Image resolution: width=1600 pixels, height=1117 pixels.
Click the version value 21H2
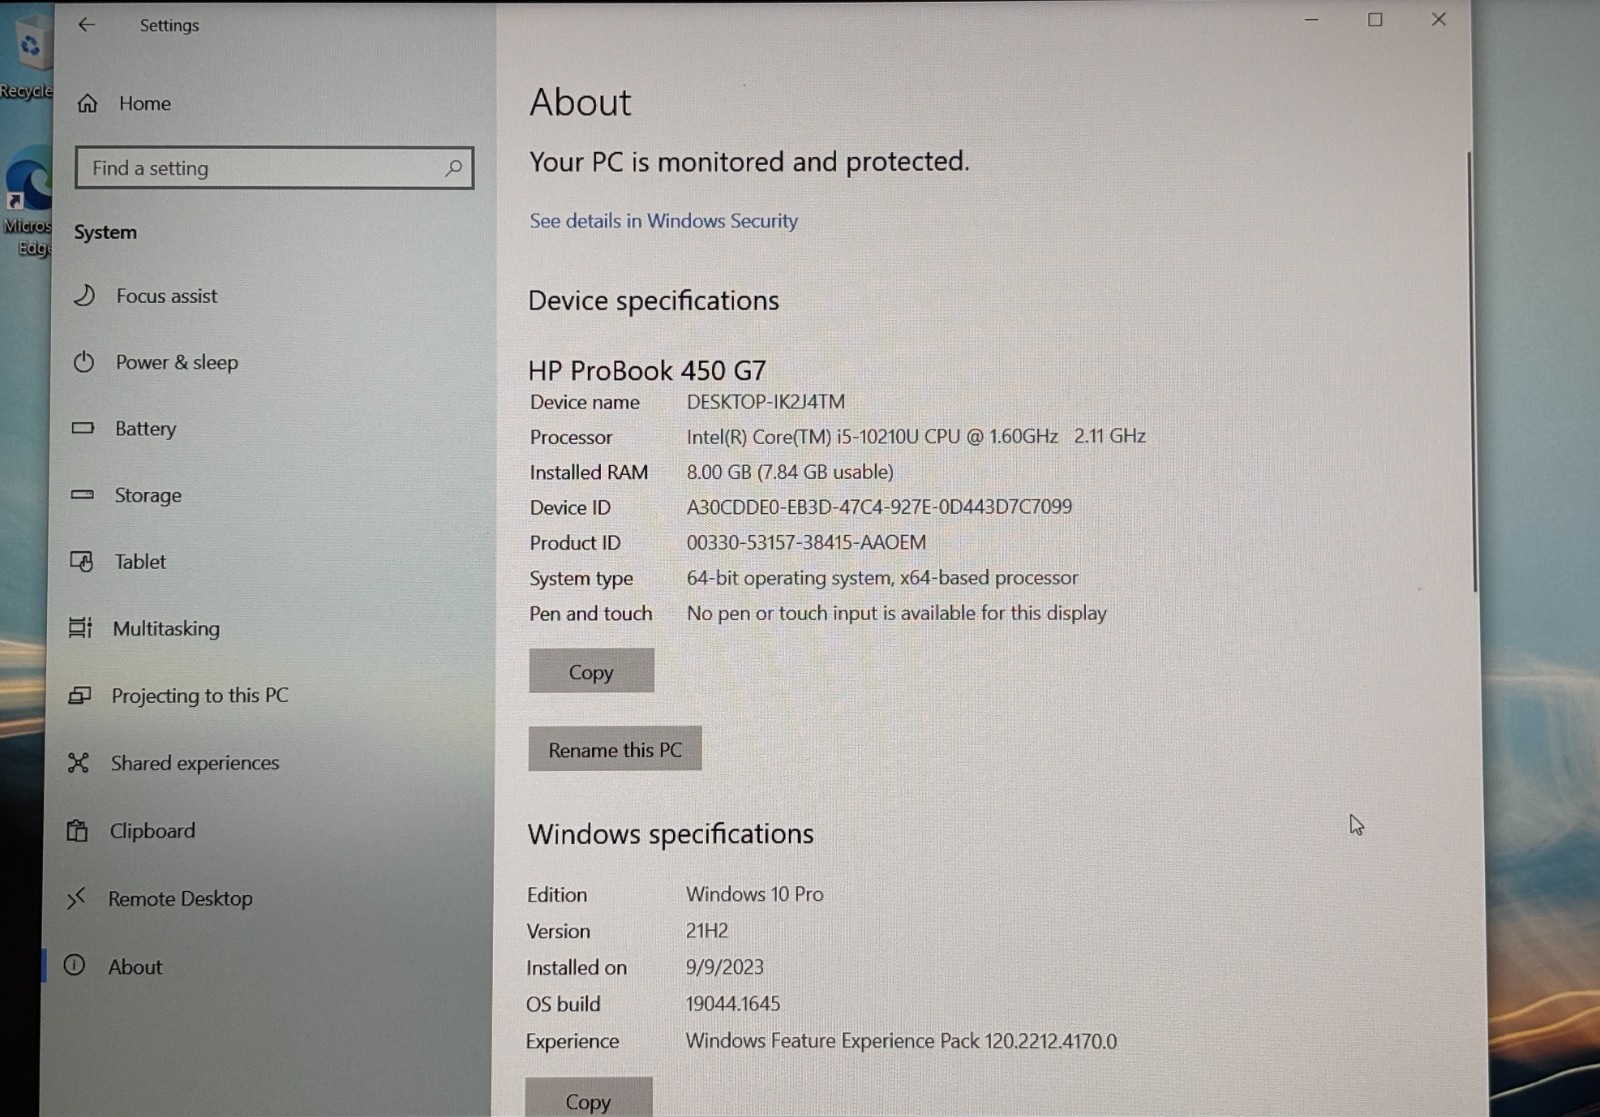click(707, 931)
